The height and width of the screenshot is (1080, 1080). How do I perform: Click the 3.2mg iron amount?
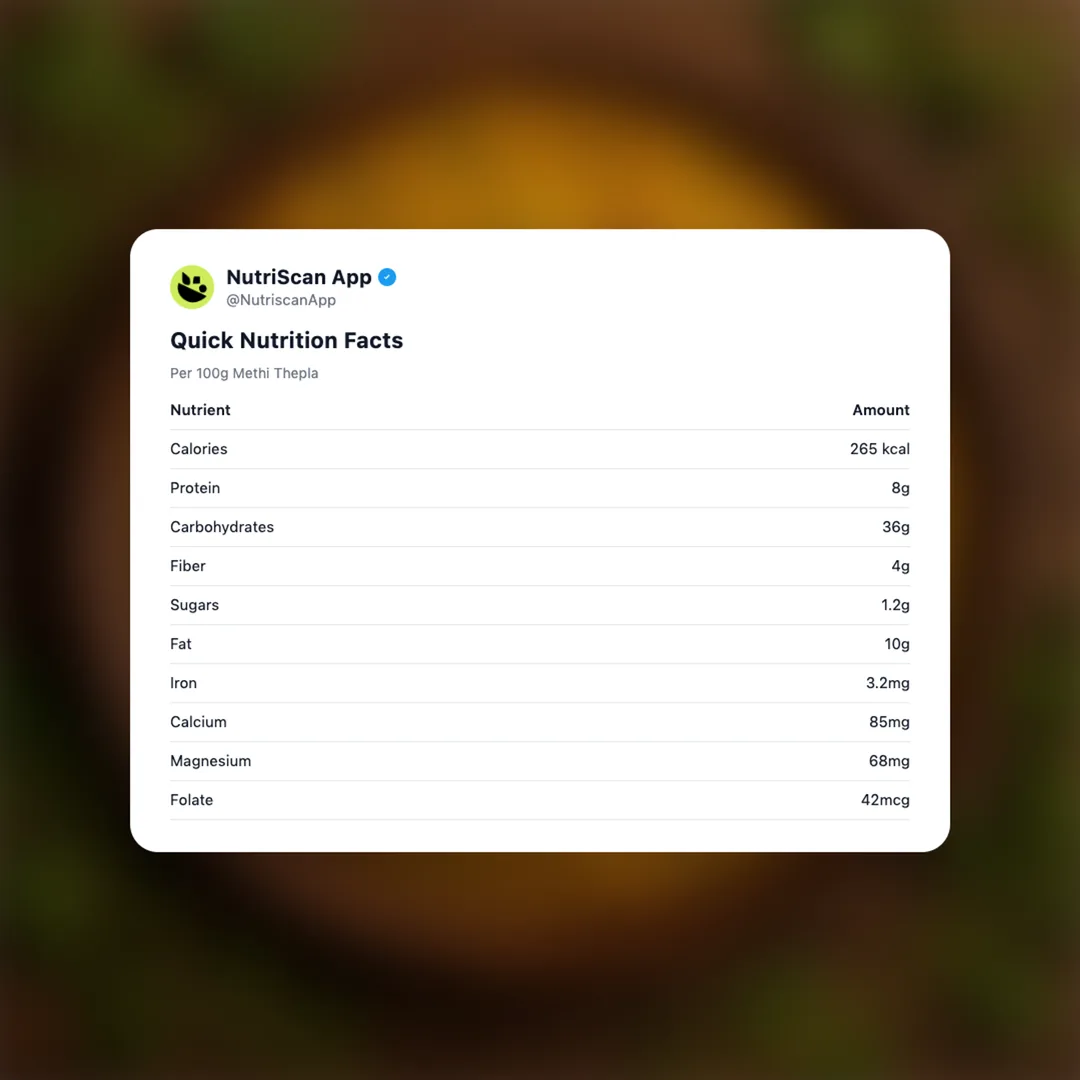pyautogui.click(x=887, y=683)
